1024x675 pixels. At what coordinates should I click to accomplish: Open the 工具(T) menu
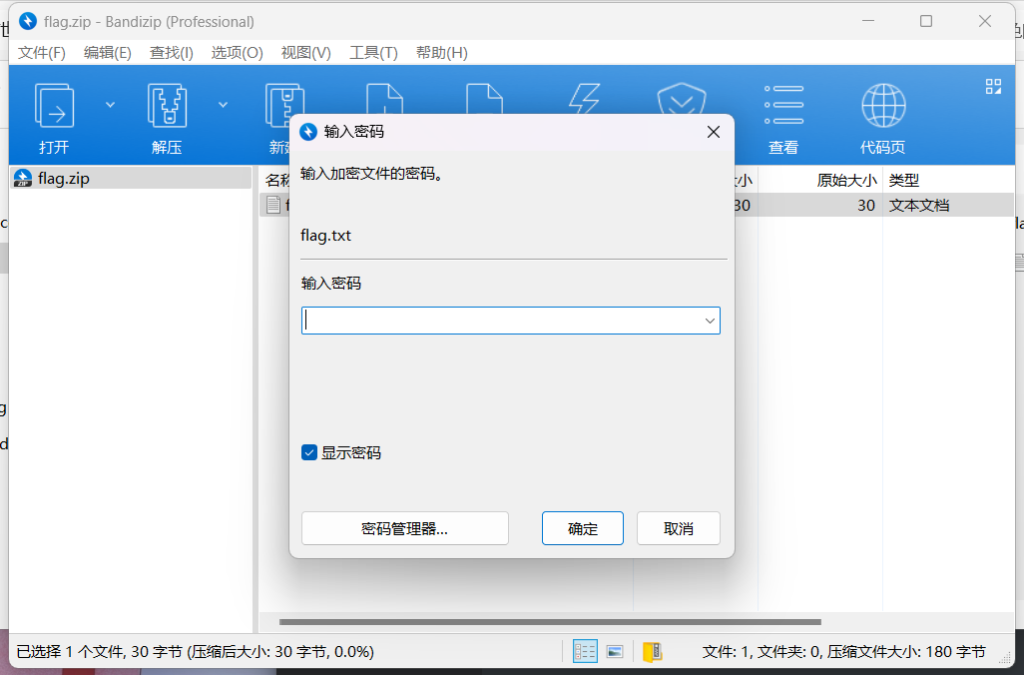[373, 53]
